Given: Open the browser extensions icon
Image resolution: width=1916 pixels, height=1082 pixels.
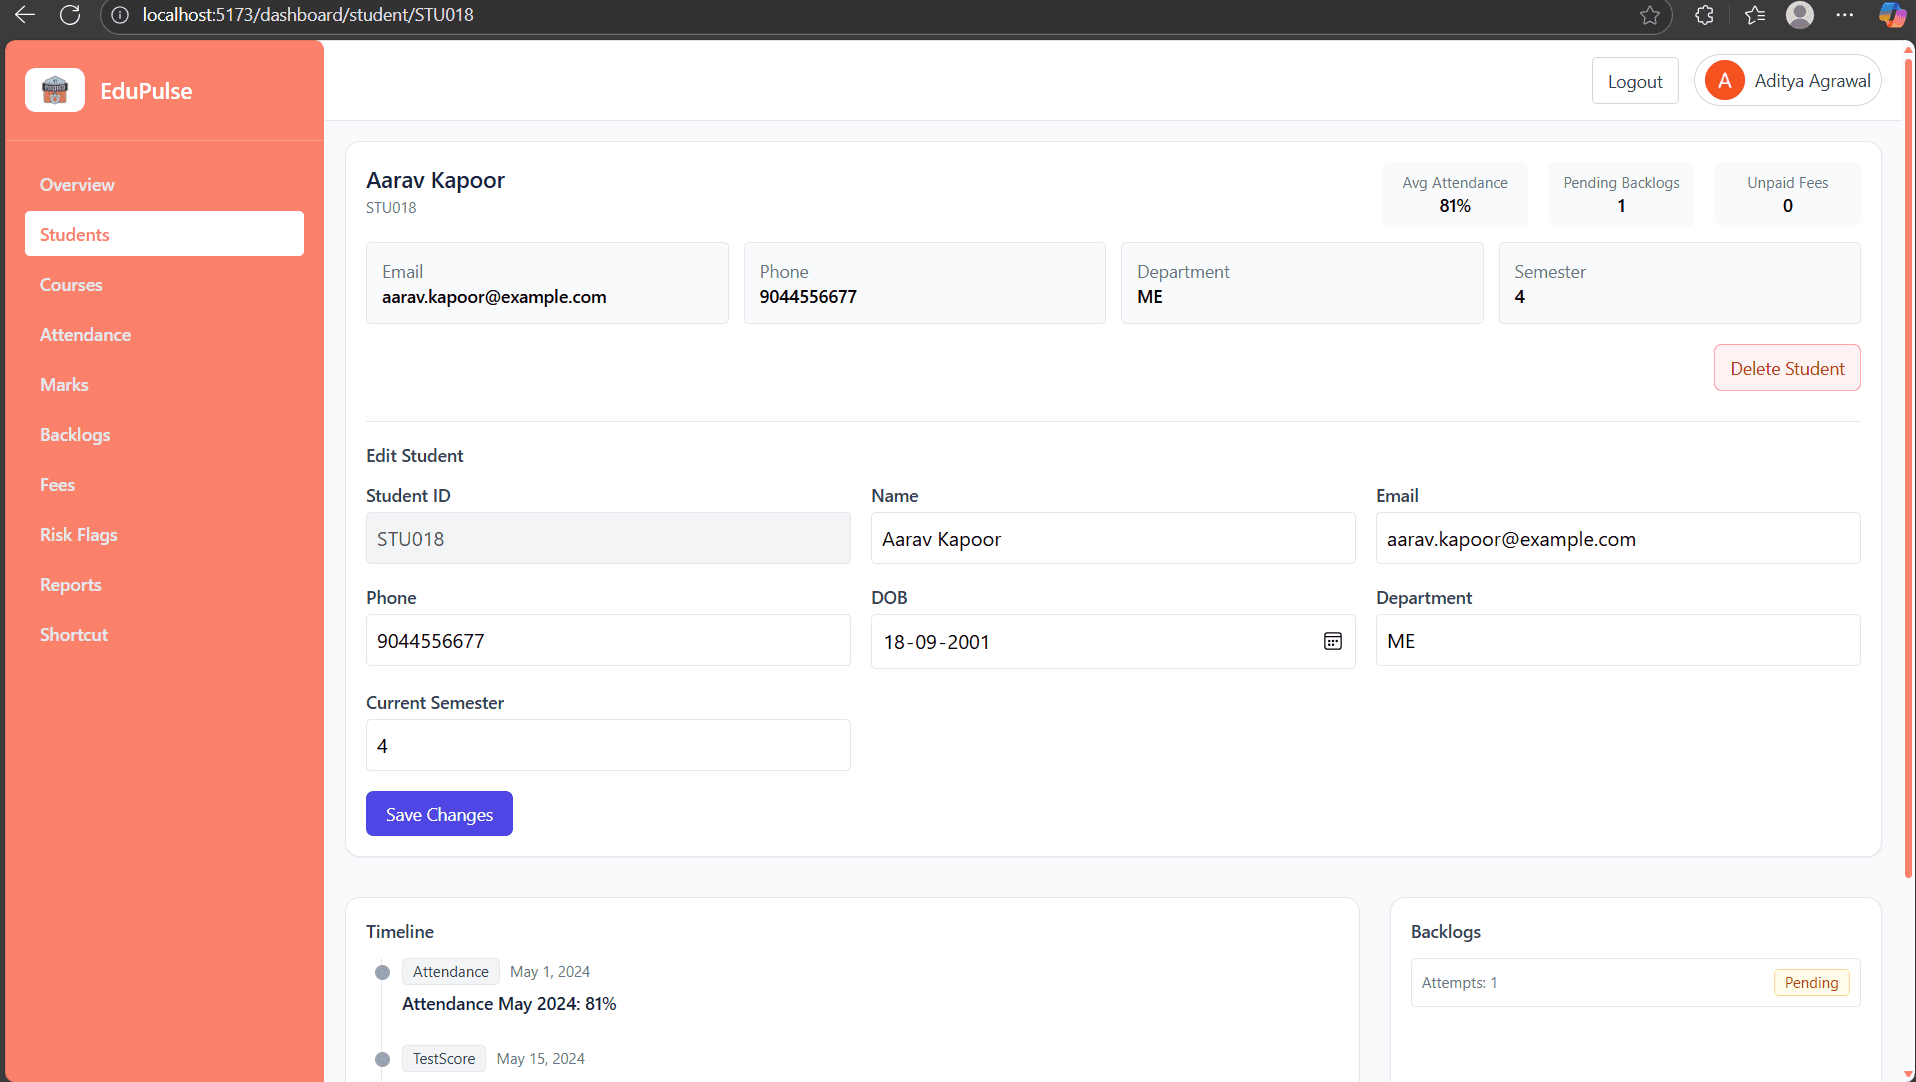Looking at the screenshot, I should click(x=1705, y=15).
